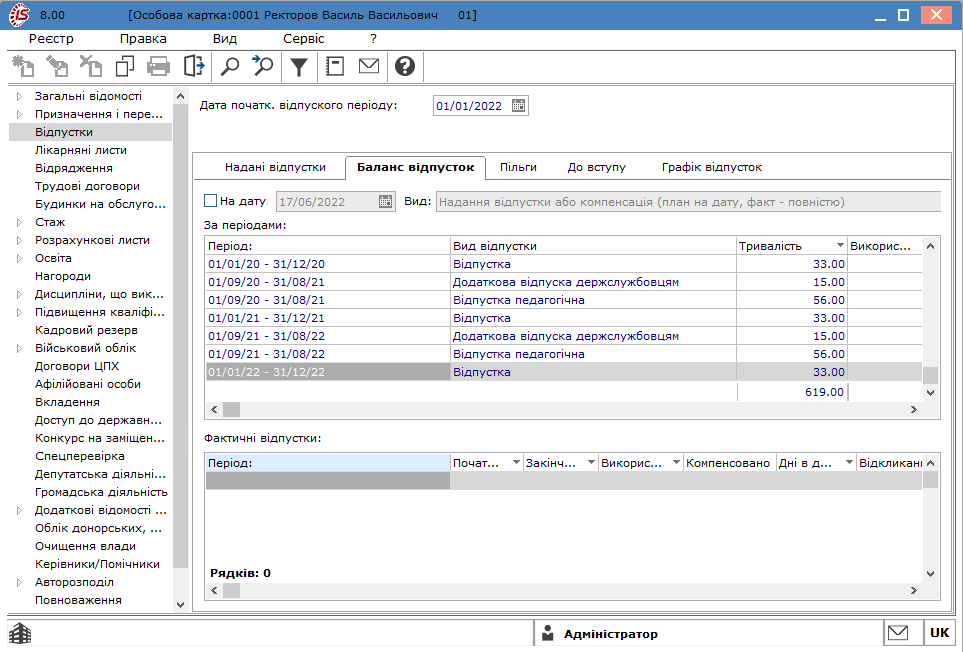Expand the Дисципліни, що вик... tree node
The height and width of the screenshot is (652, 963).
pos(20,294)
